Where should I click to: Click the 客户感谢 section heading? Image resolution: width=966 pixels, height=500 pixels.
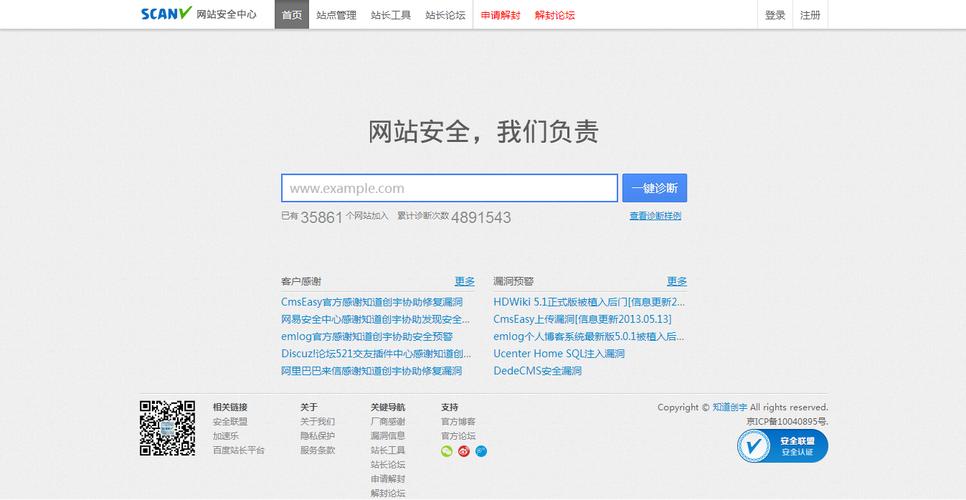point(301,281)
